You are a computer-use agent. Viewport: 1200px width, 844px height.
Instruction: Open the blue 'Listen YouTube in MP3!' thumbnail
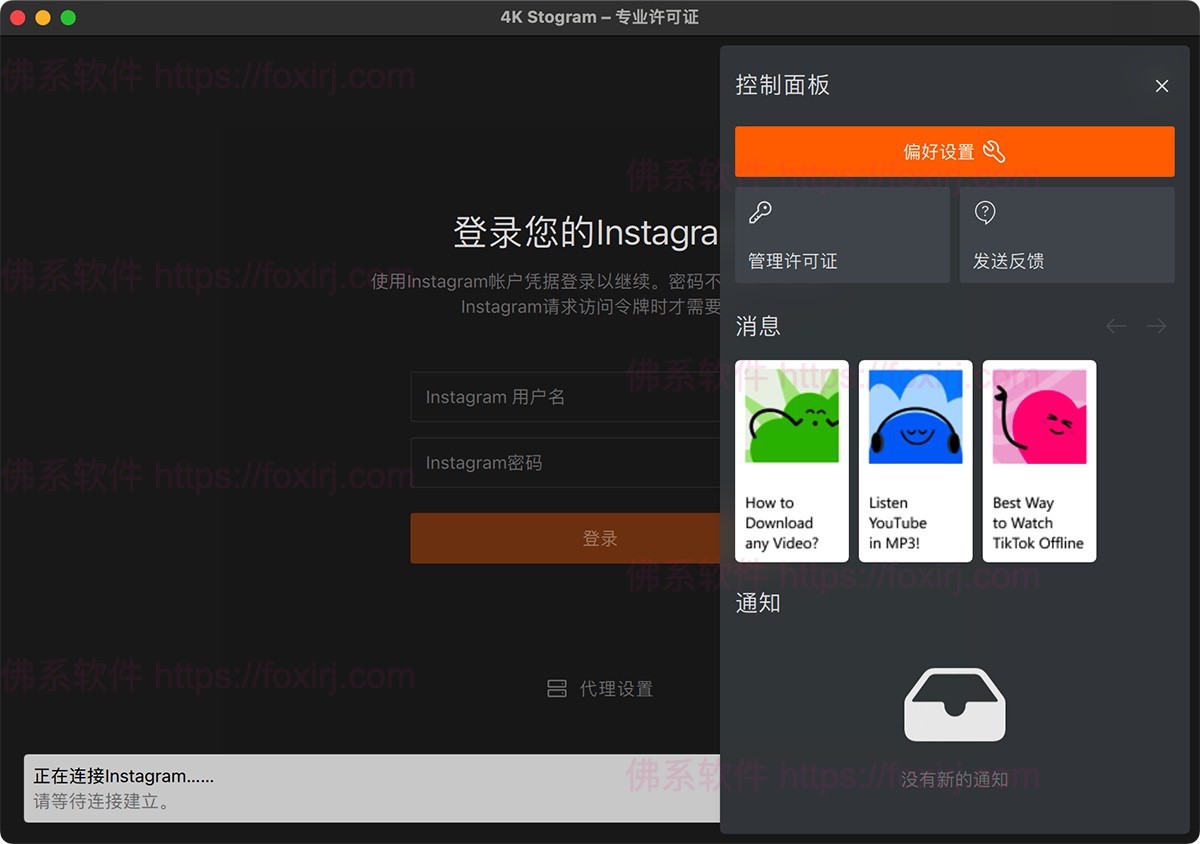[915, 416]
